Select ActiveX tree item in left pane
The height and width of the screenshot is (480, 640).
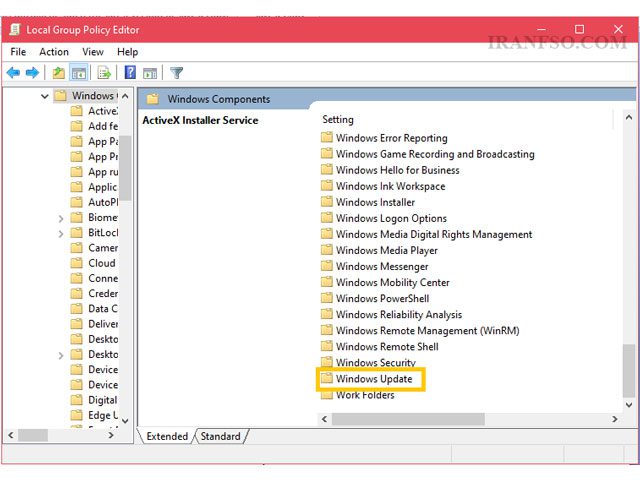point(95,111)
